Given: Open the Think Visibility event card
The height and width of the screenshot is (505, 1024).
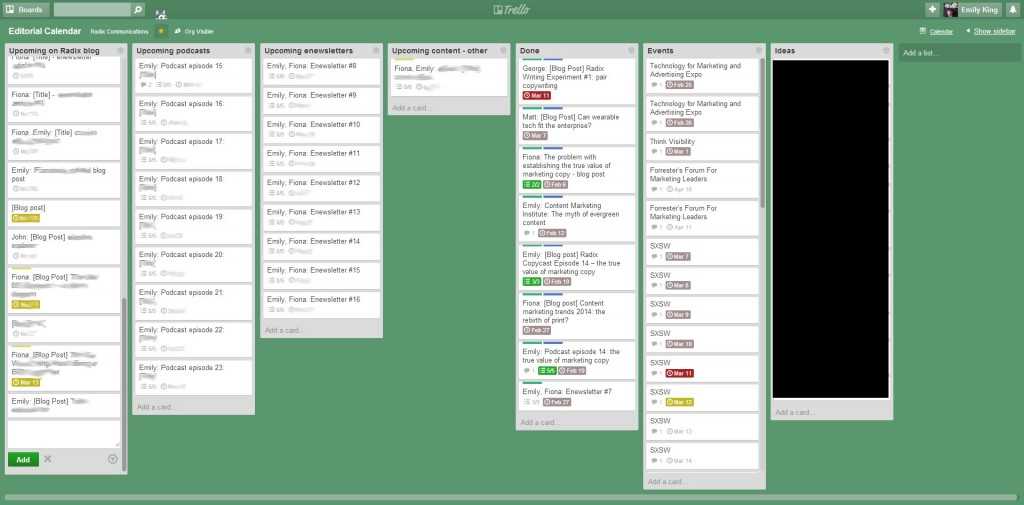Looking at the screenshot, I should point(702,146).
